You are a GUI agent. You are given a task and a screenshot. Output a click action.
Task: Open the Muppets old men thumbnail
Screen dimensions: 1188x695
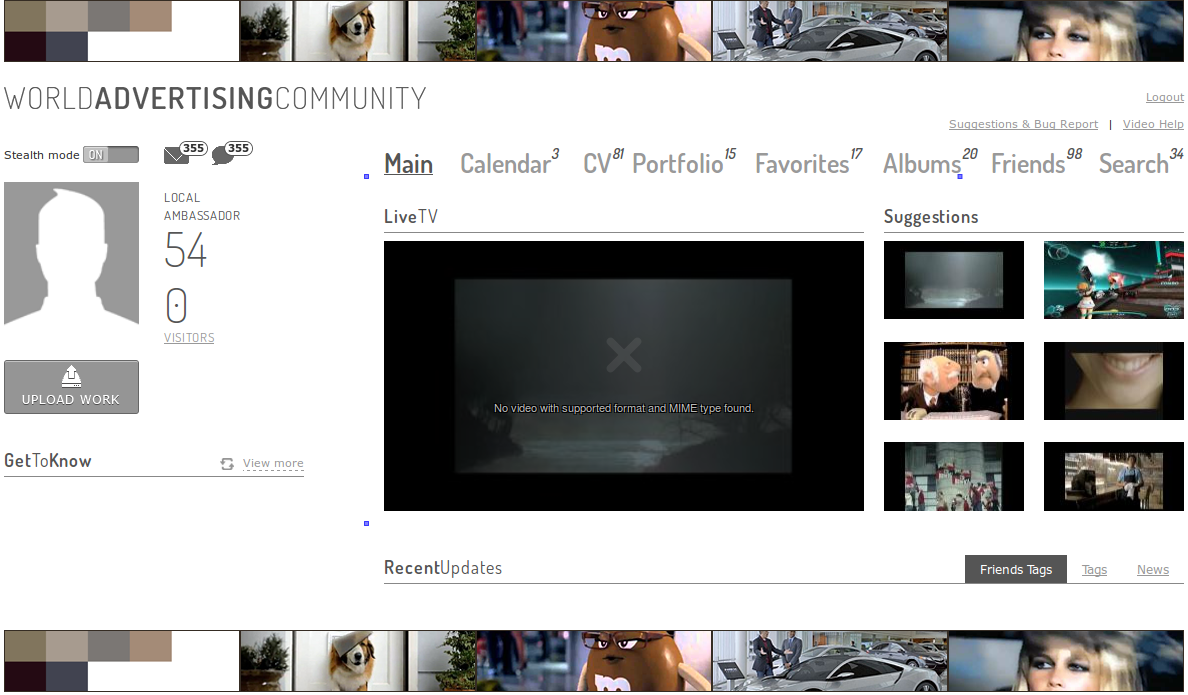[x=953, y=380]
